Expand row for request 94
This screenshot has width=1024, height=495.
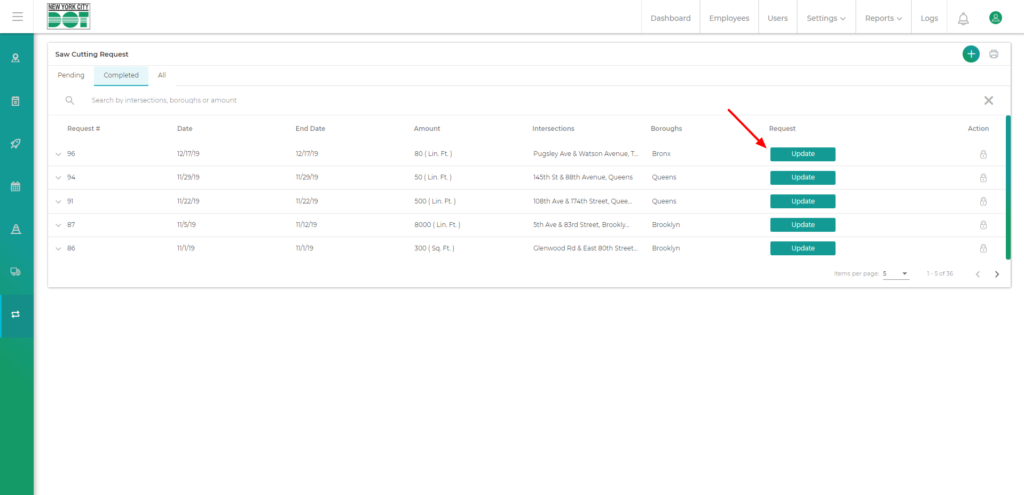pos(59,178)
